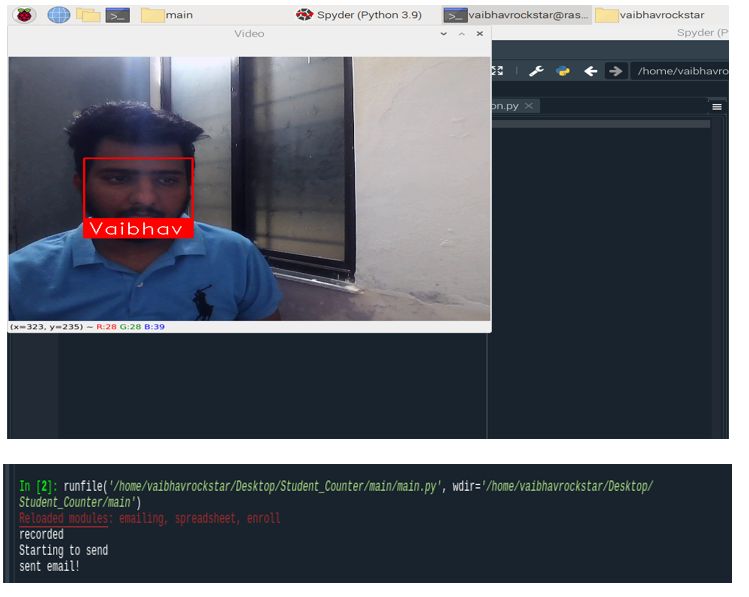Click the 'Starting to send' console line
This screenshot has width=749, height=597.
point(64,551)
